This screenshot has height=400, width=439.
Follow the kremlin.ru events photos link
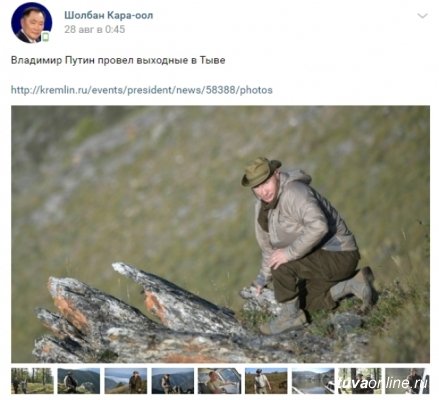[x=142, y=90]
